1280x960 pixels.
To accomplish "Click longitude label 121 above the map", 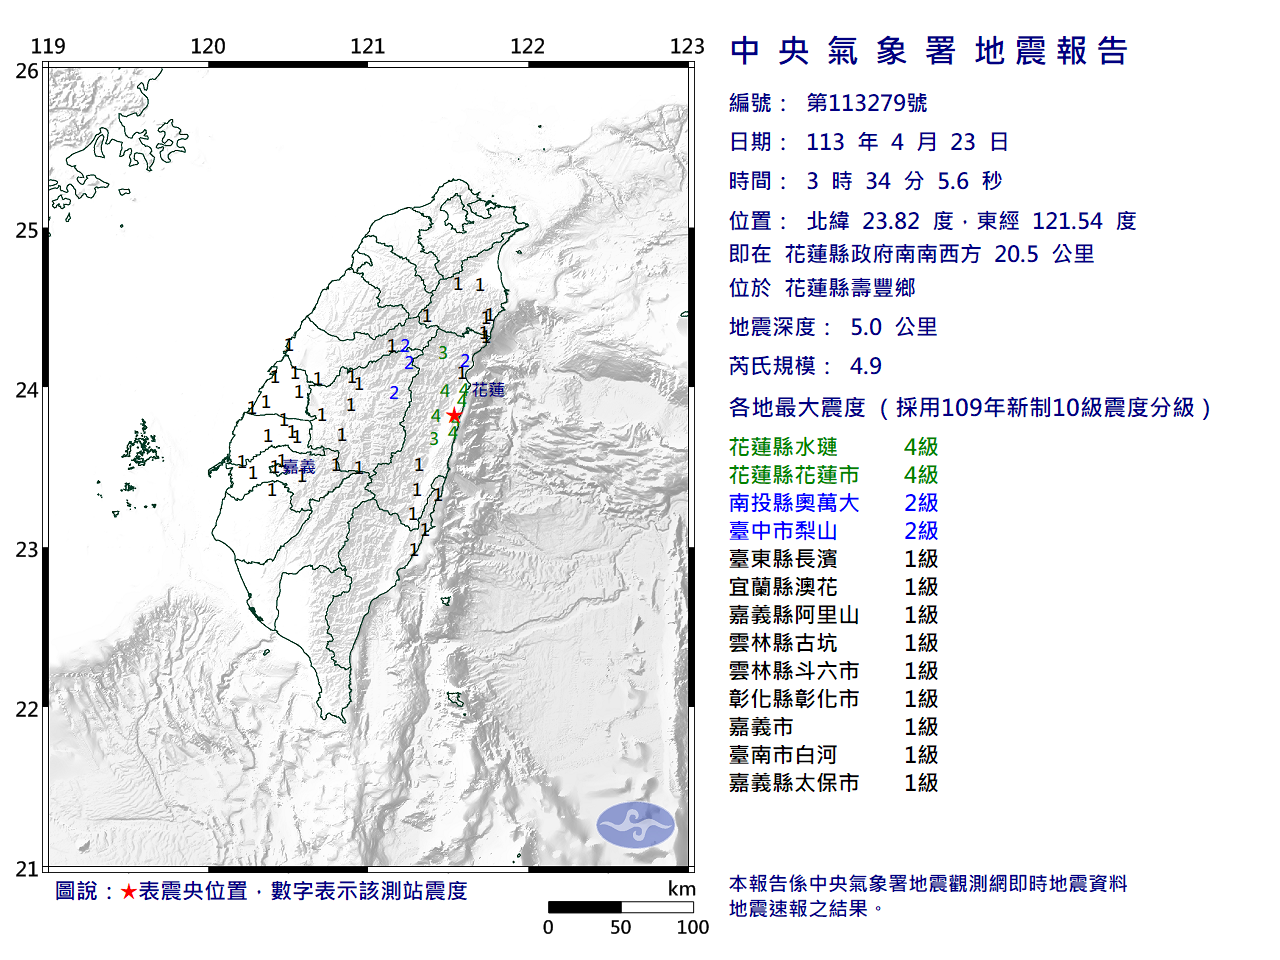I will (x=368, y=46).
